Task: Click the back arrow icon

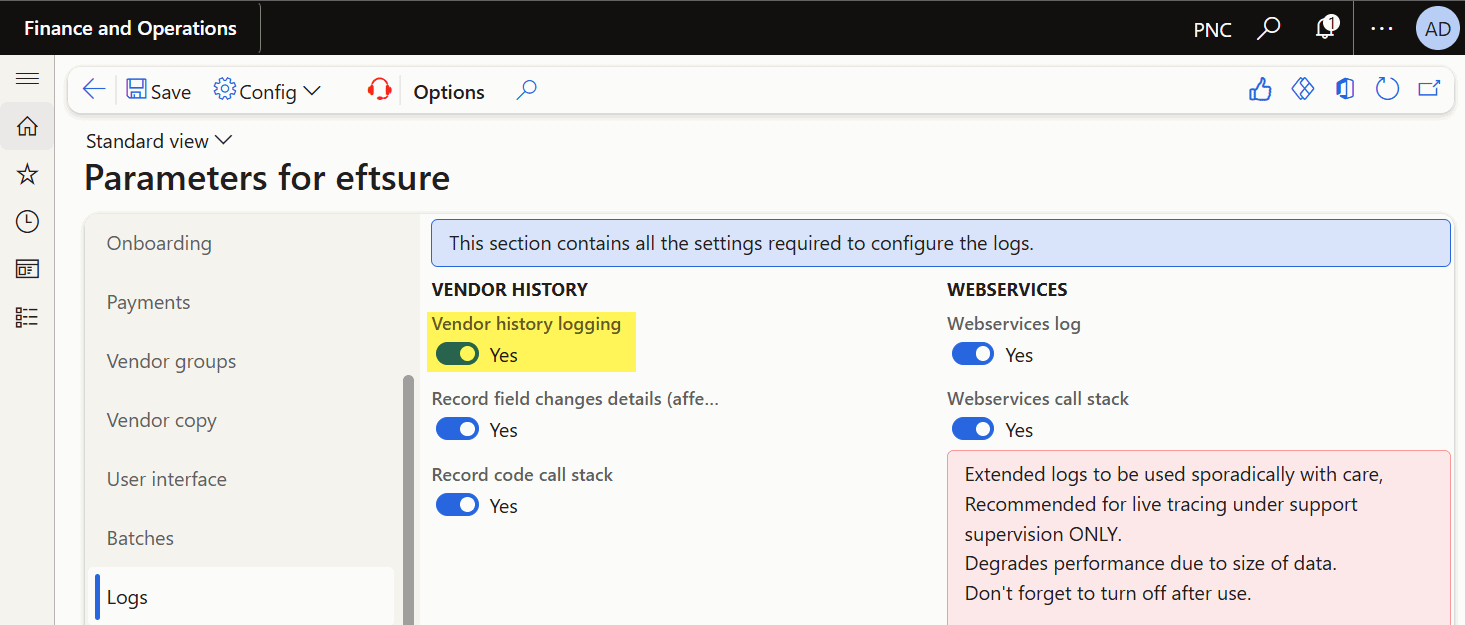Action: [x=93, y=90]
